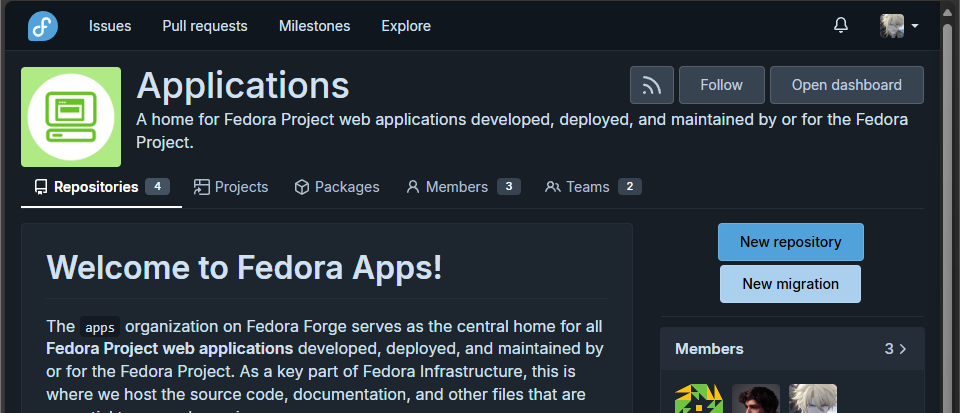Go to the Teams tab

[x=592, y=187]
